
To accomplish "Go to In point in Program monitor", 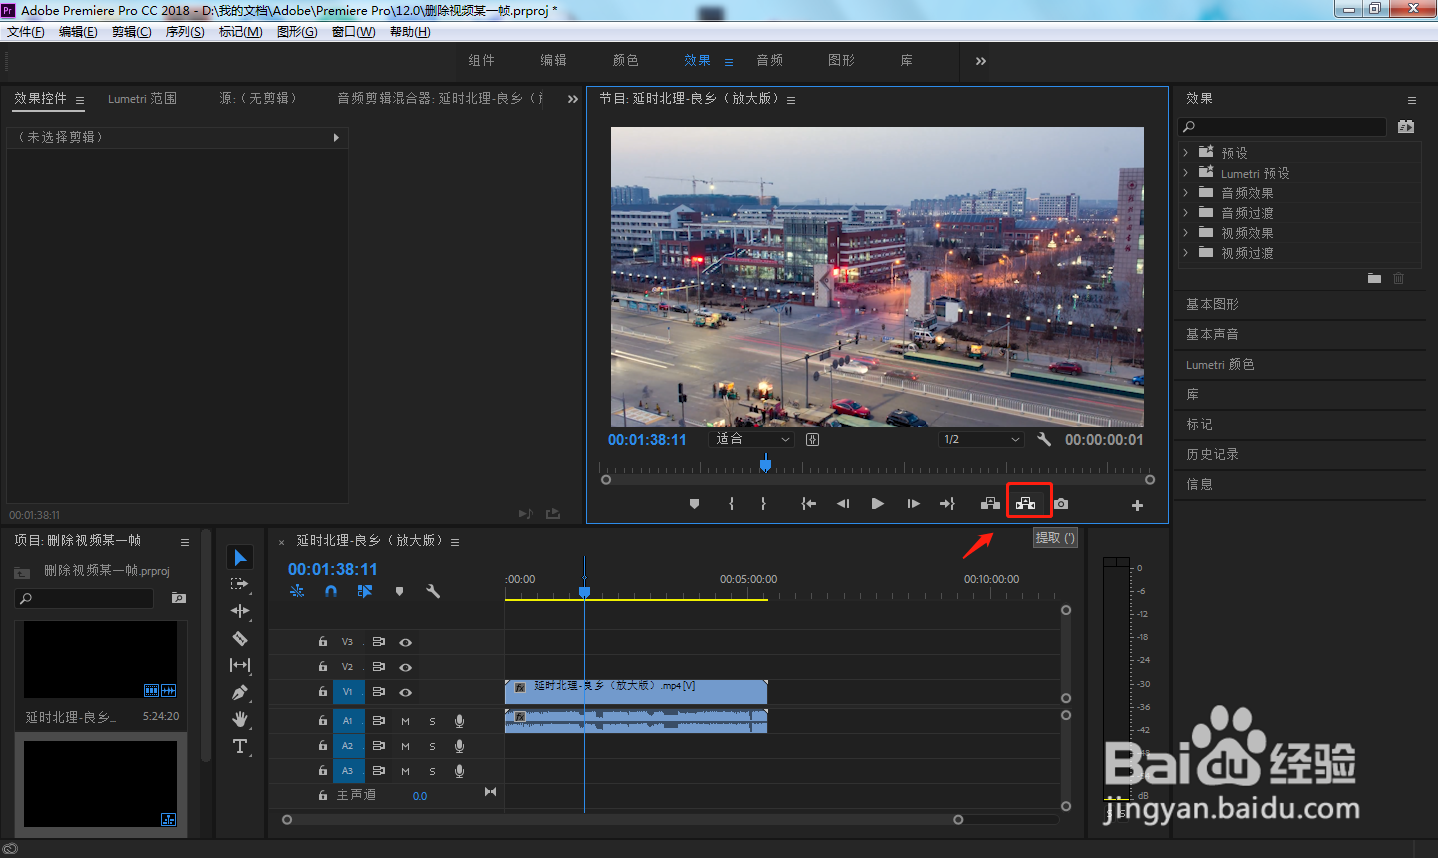I will point(808,504).
